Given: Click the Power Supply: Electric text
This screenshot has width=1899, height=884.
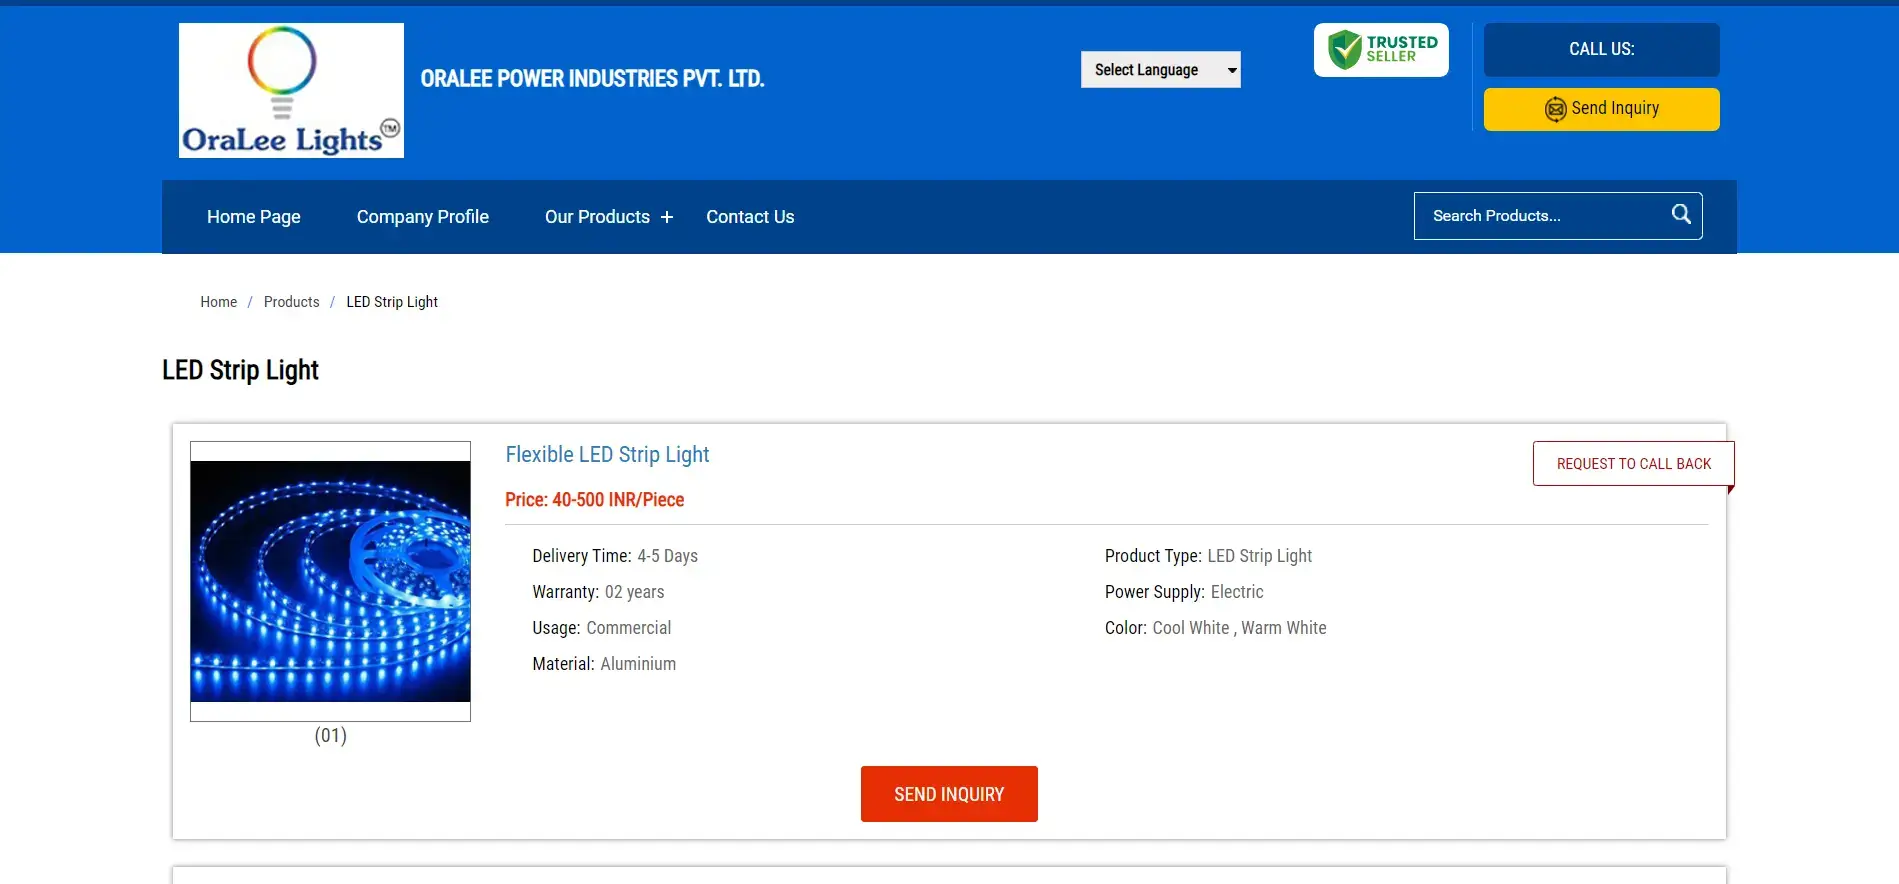Looking at the screenshot, I should [x=1184, y=592].
